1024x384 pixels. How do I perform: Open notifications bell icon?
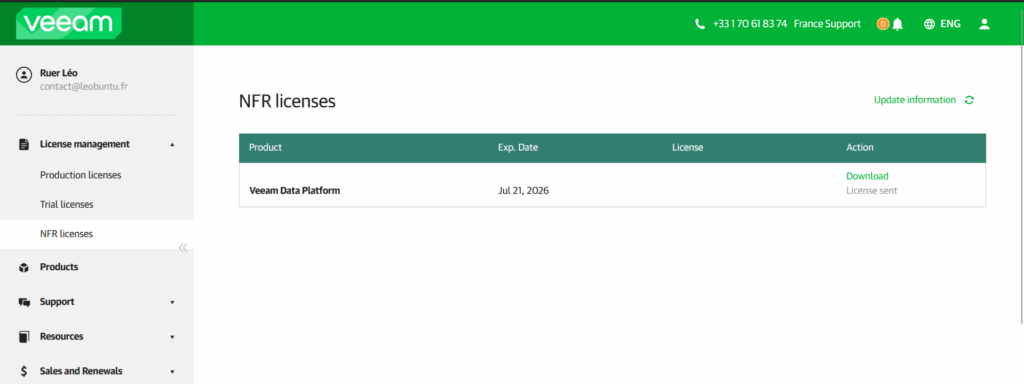coord(898,24)
